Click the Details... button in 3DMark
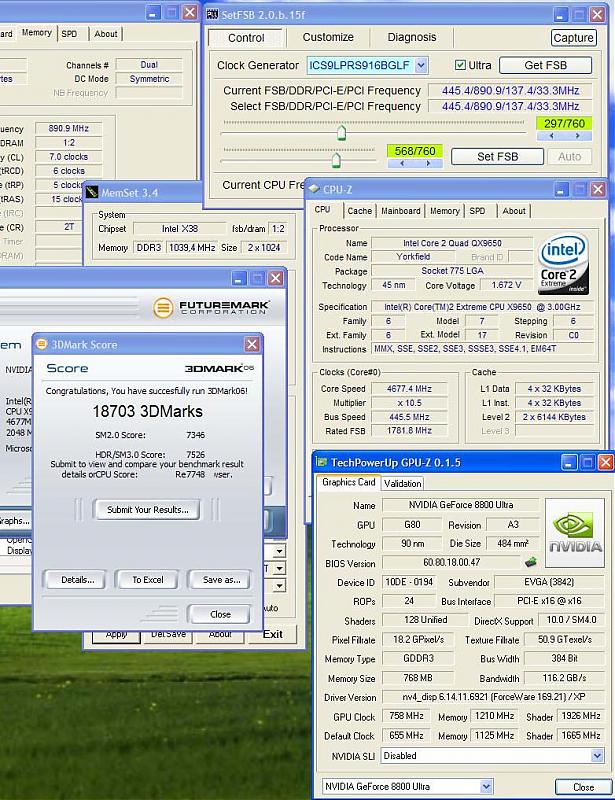 click(77, 580)
